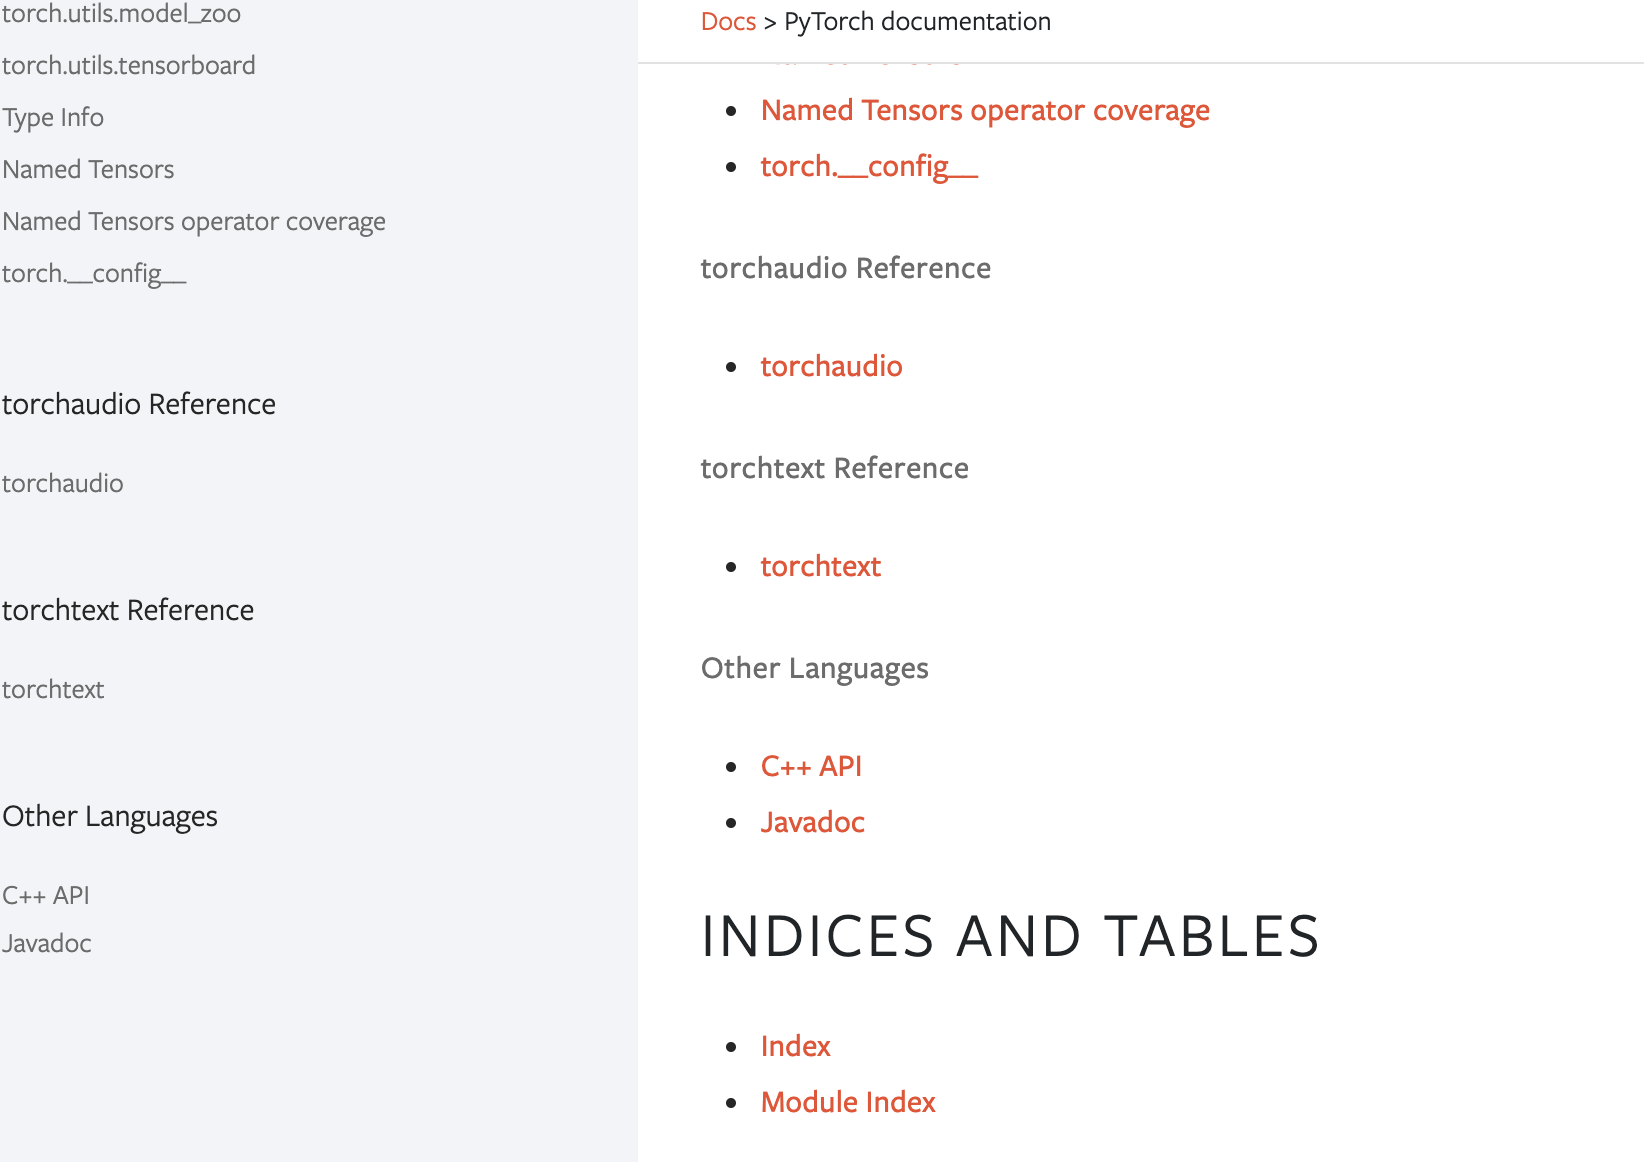Open torch.__config__ link in main content
Screen dimensions: 1644x1162
click(869, 166)
